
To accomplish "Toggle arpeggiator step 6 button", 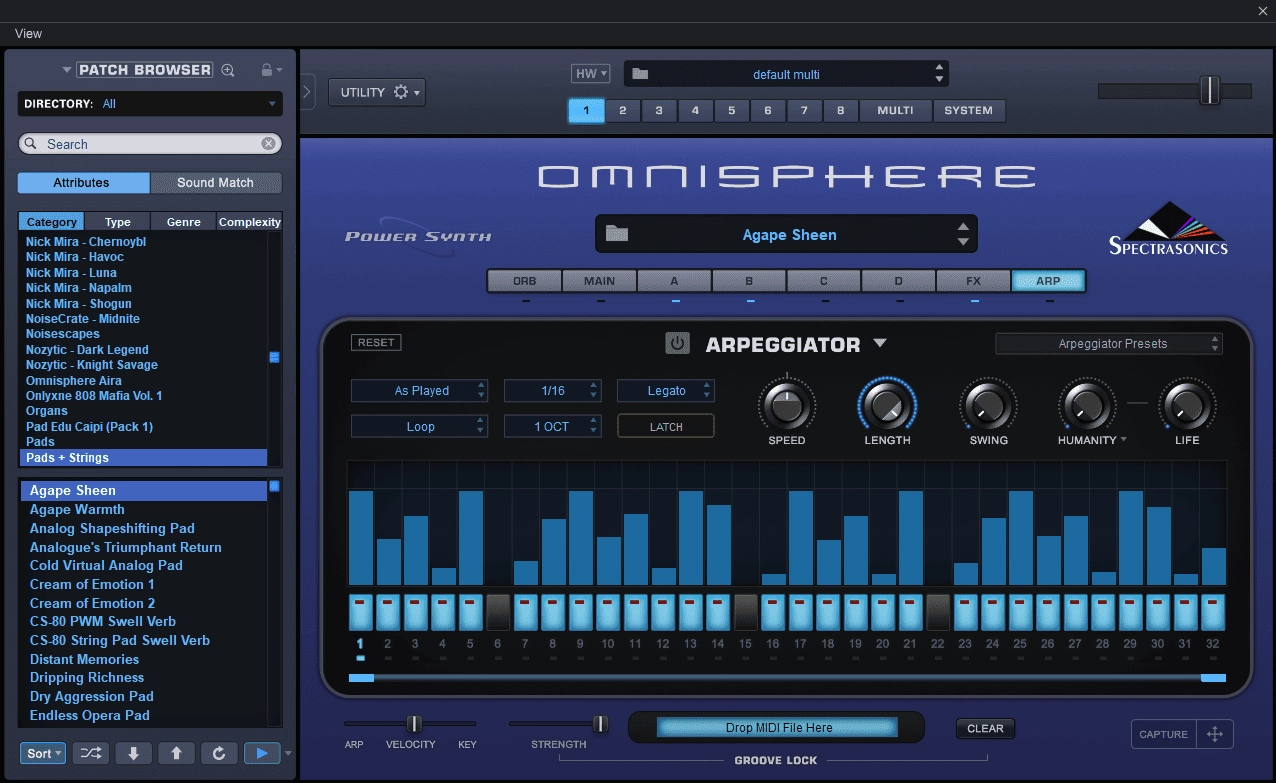I will [x=498, y=612].
